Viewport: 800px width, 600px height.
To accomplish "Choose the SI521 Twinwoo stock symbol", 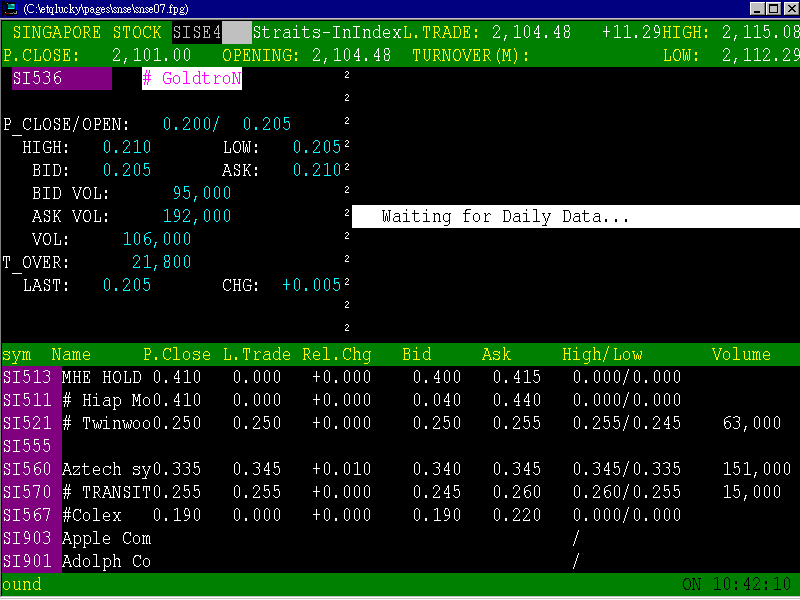I will tap(27, 424).
